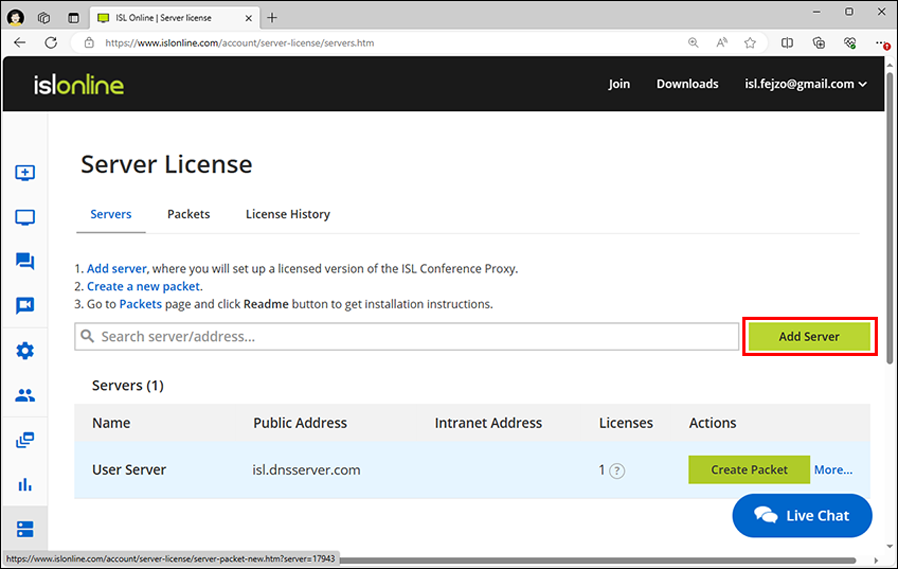The width and height of the screenshot is (898, 569).
Task: Start a Live Chat conversation
Action: pos(802,516)
